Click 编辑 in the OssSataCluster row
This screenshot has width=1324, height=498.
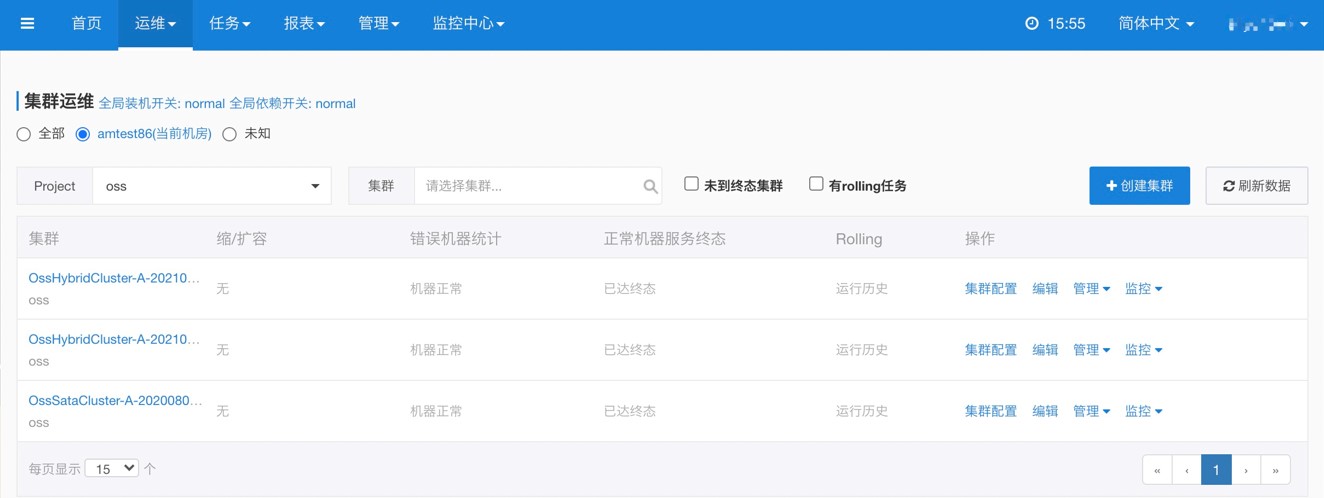[x=1045, y=410]
